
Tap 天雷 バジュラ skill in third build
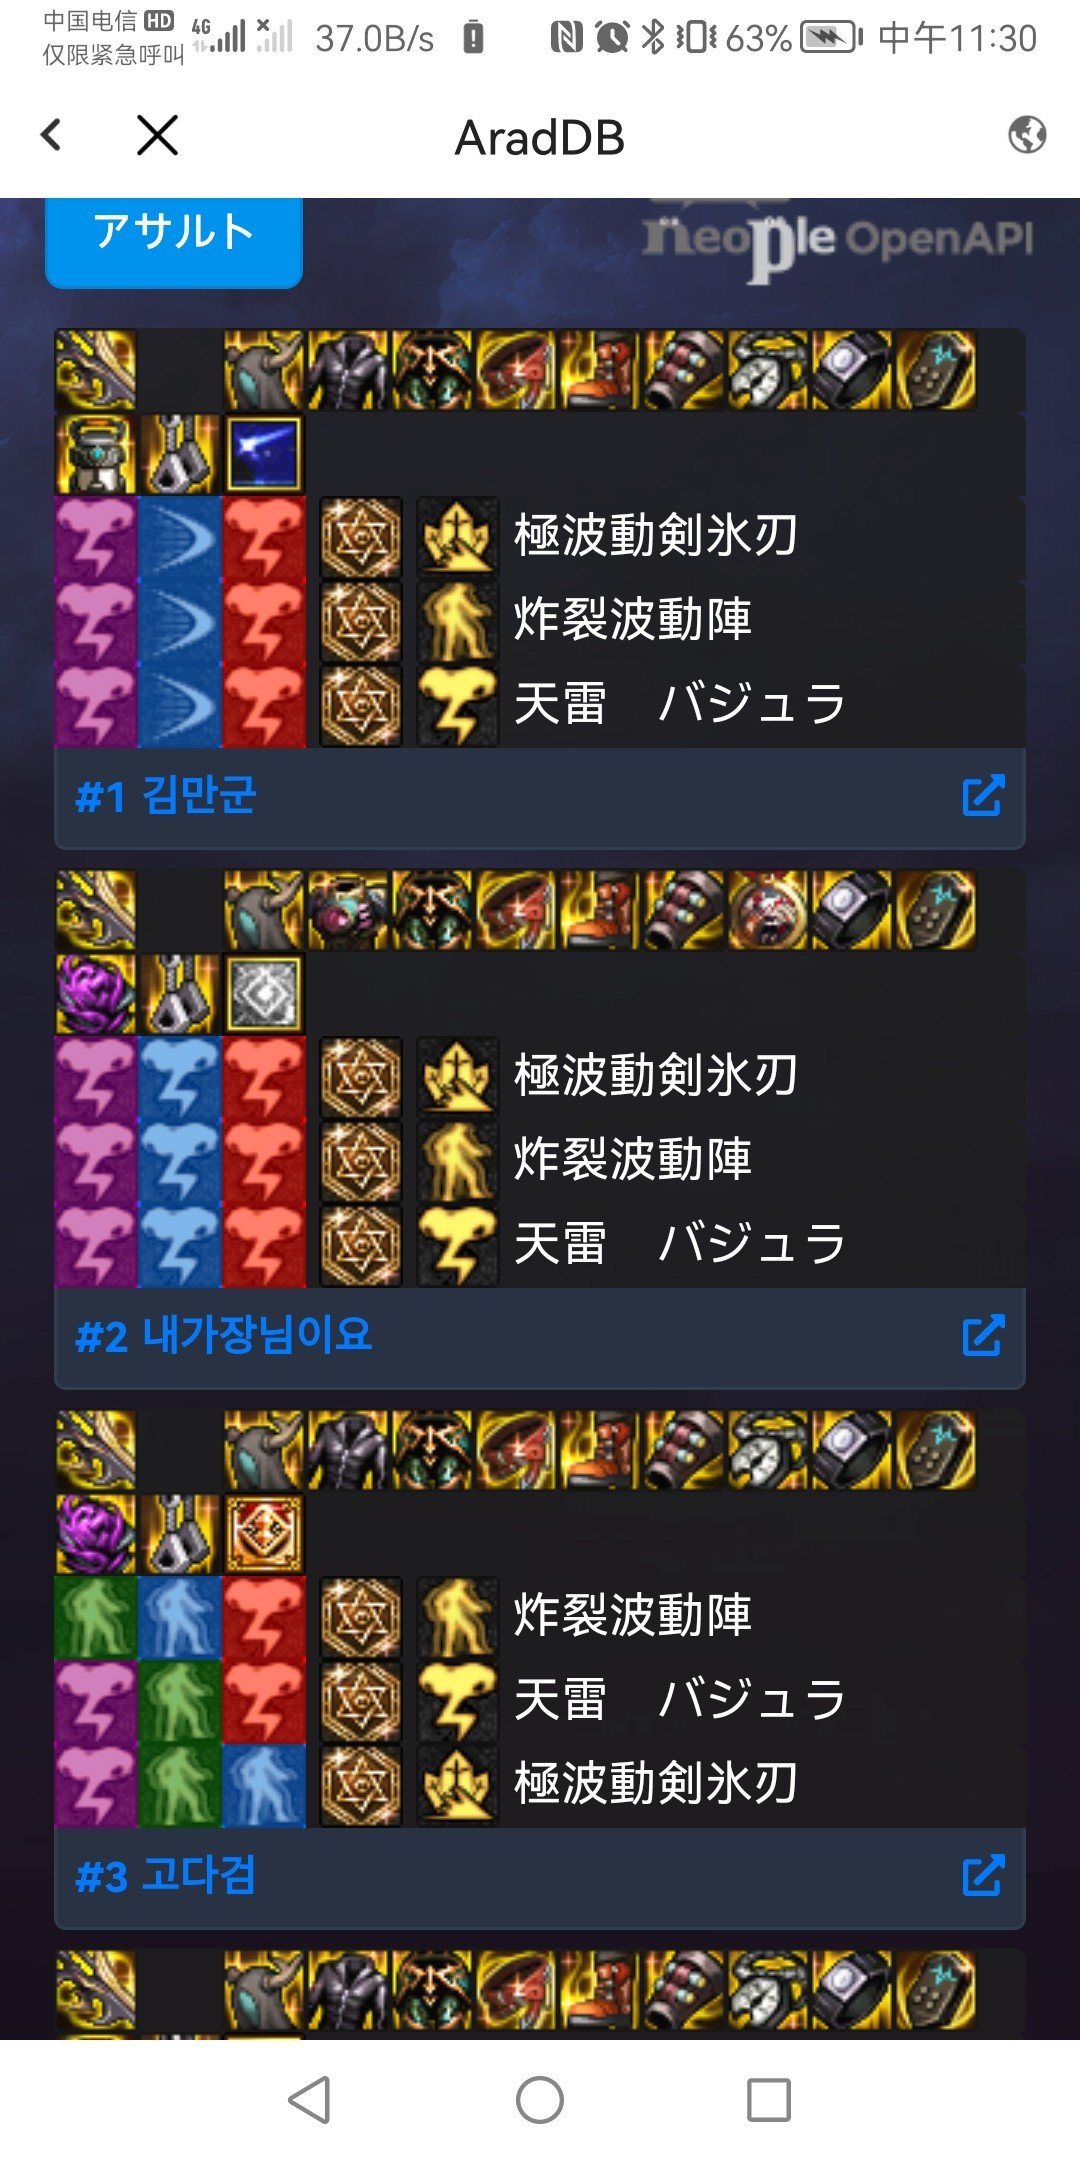[x=680, y=1700]
